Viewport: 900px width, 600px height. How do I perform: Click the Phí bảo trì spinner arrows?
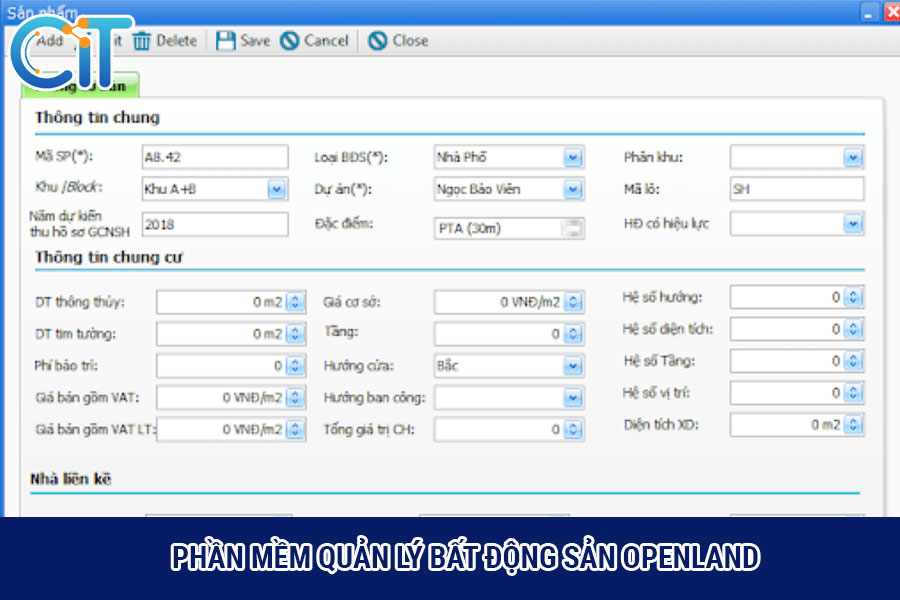[295, 366]
